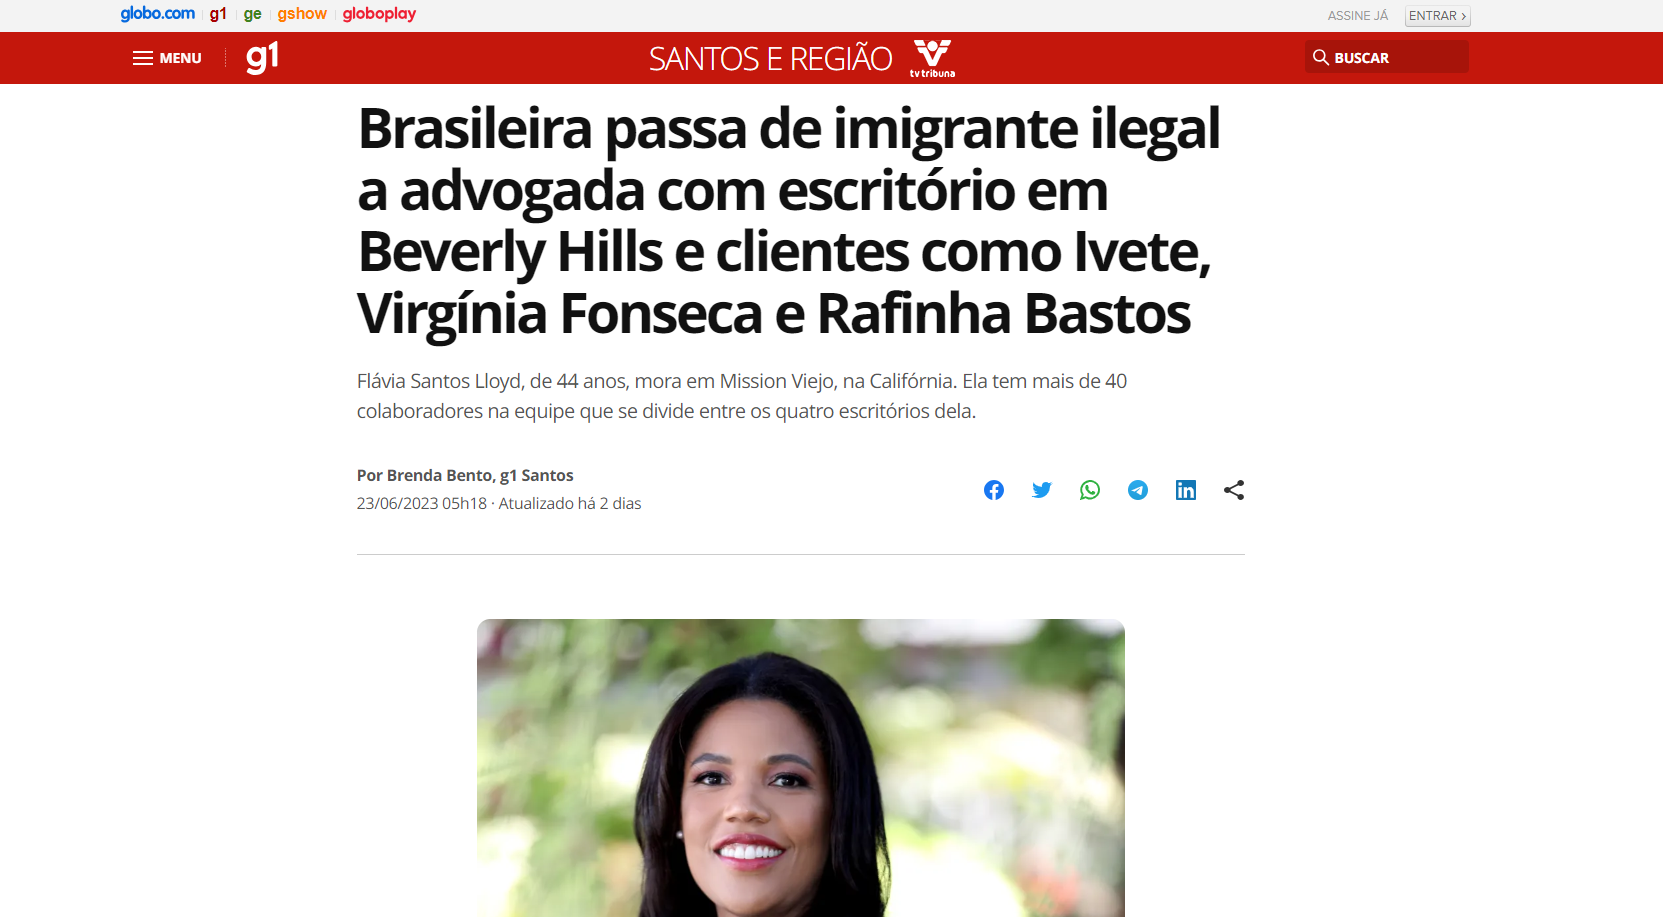Open the hamburger MENU
Screen dimensions: 1663x917
167,58
